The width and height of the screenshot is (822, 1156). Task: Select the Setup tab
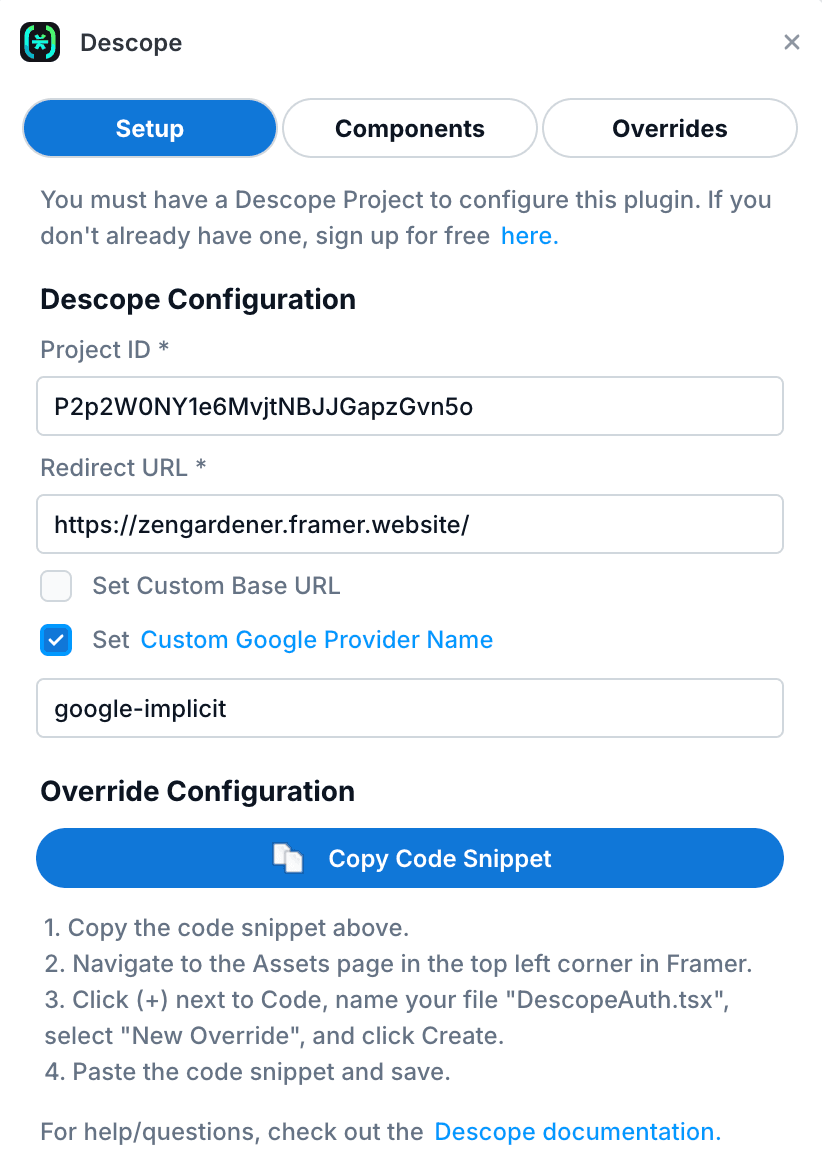(x=149, y=128)
